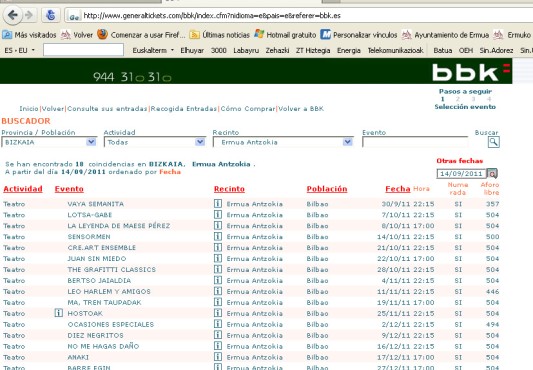Viewport: 533px width, 370px height.
Task: Open venue info icon in the HOSTOAK row
Action: (x=218, y=313)
